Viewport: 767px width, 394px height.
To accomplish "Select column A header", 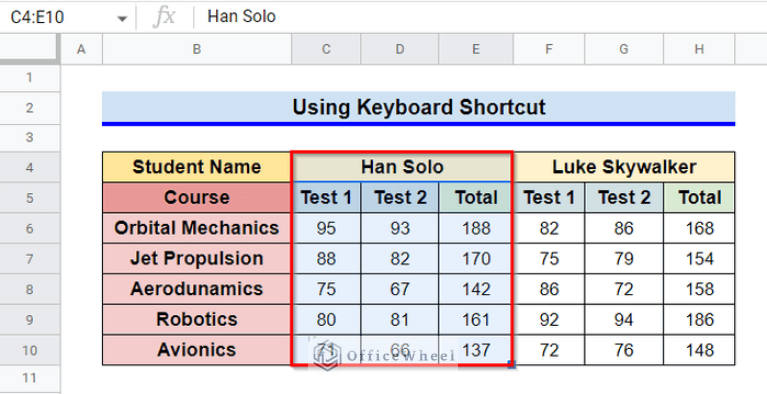I will point(81,49).
